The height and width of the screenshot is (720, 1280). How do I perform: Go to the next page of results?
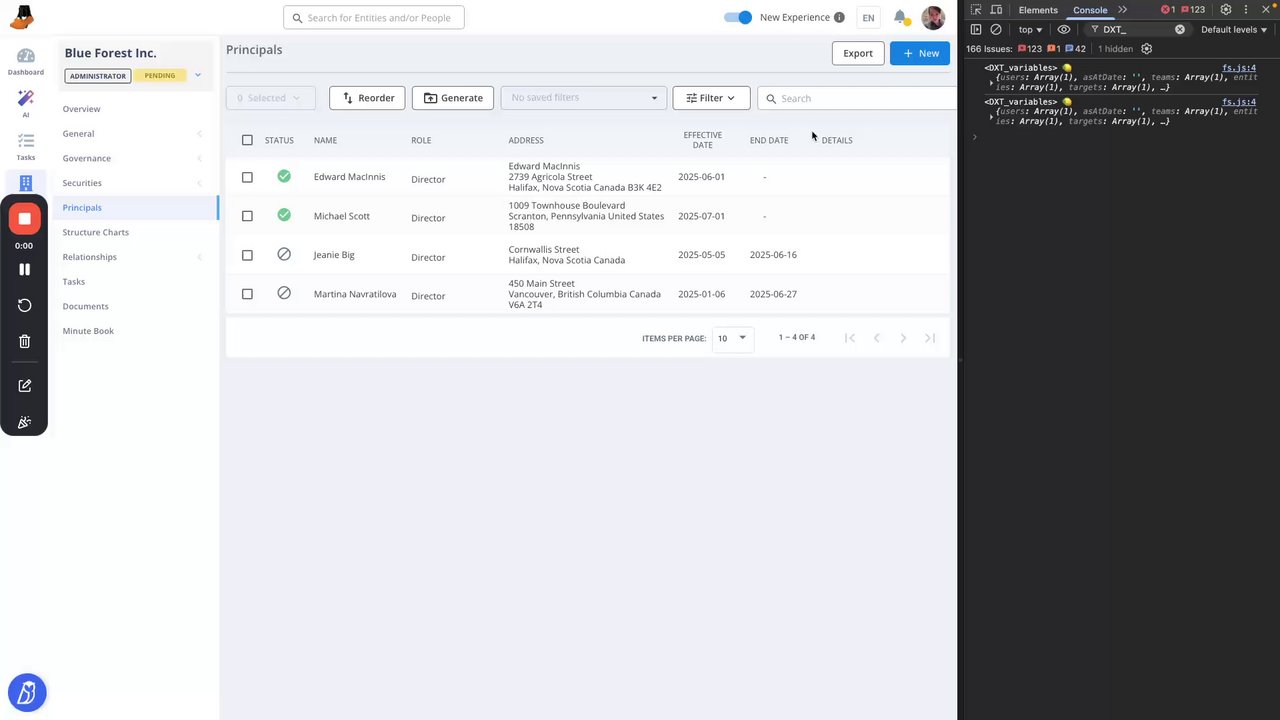(903, 338)
